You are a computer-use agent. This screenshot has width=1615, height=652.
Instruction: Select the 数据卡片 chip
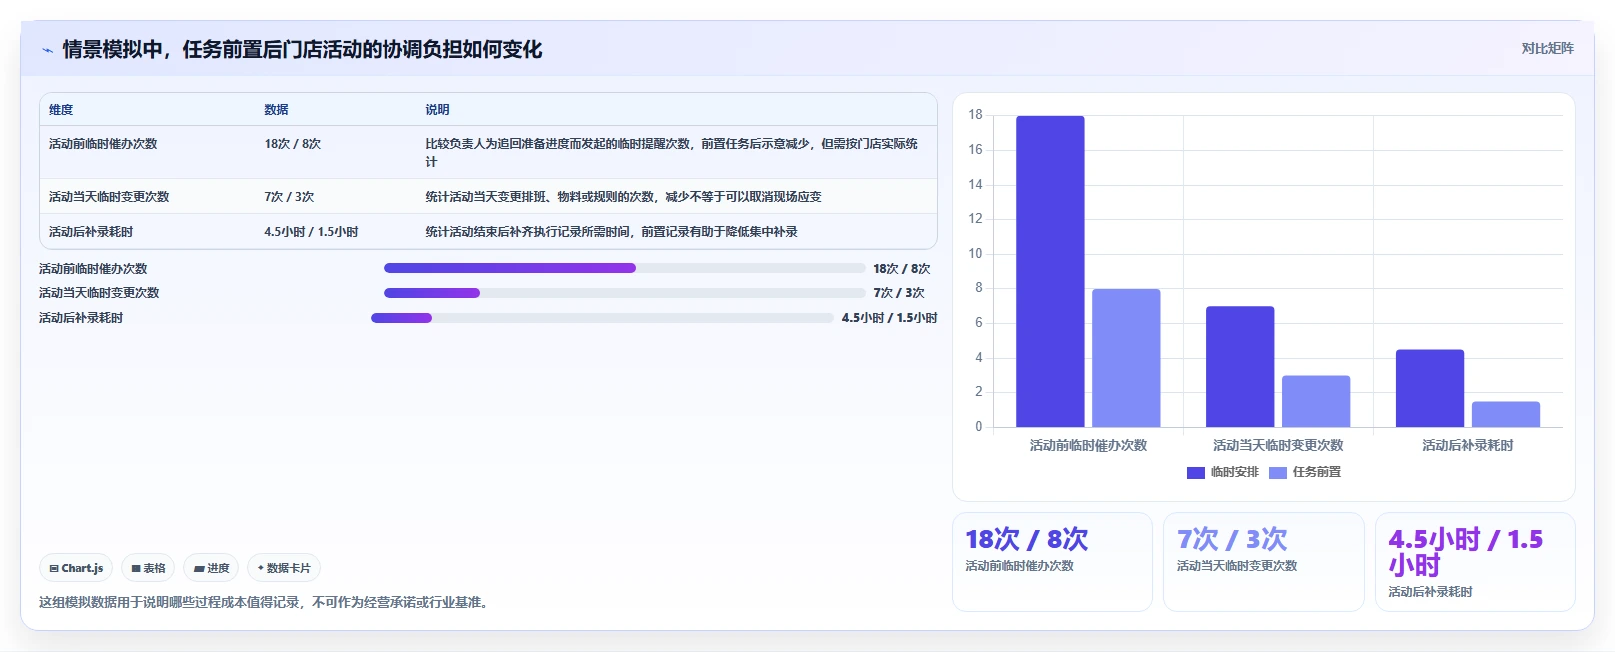(x=284, y=568)
